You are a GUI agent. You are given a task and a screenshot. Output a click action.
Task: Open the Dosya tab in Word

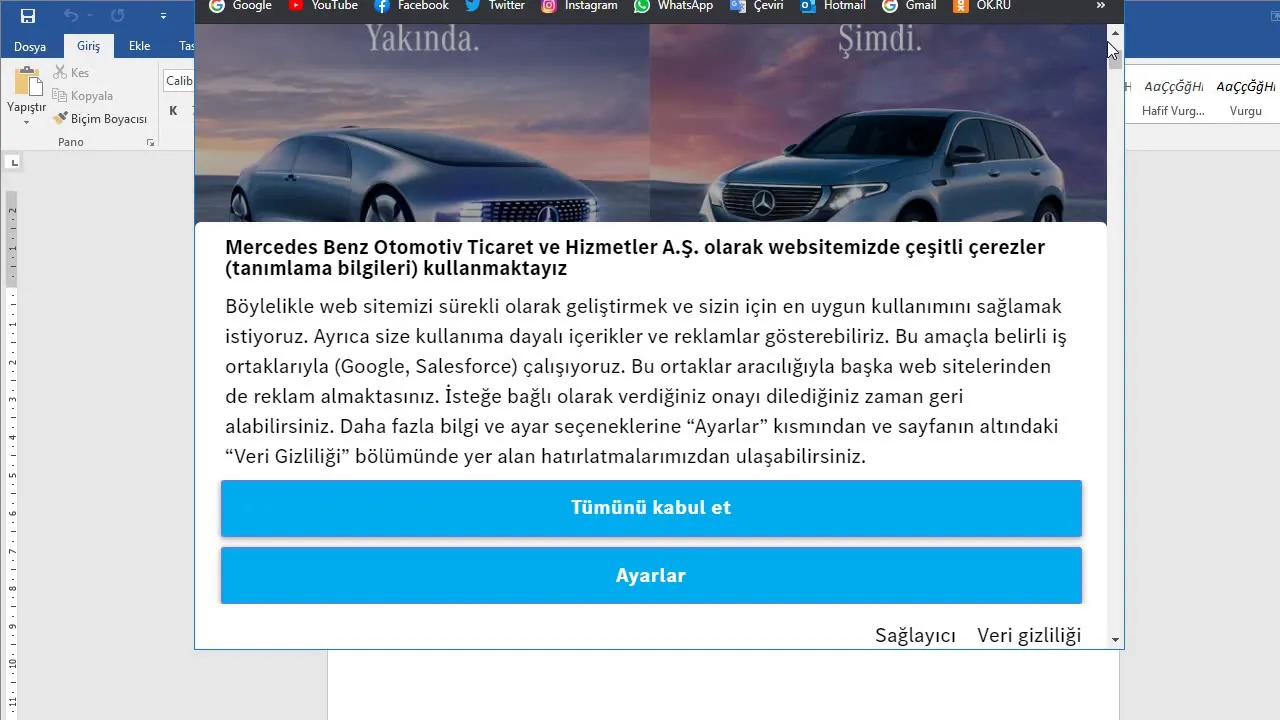click(x=30, y=46)
